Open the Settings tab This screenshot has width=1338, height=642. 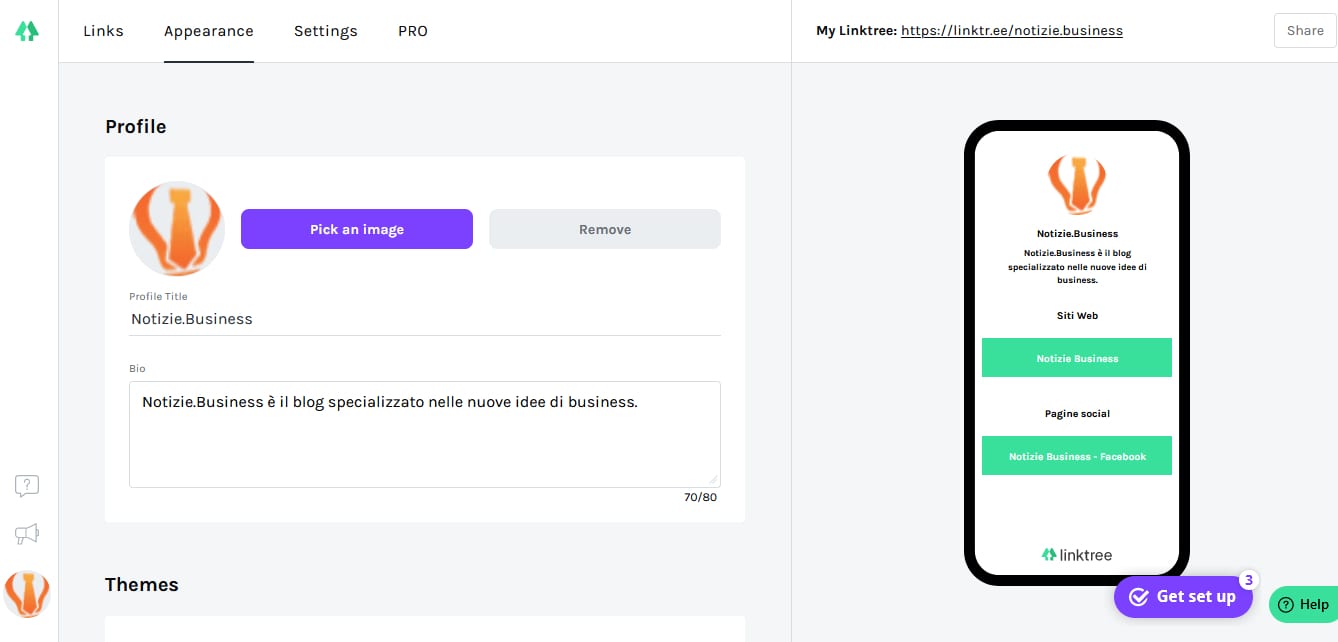(326, 31)
